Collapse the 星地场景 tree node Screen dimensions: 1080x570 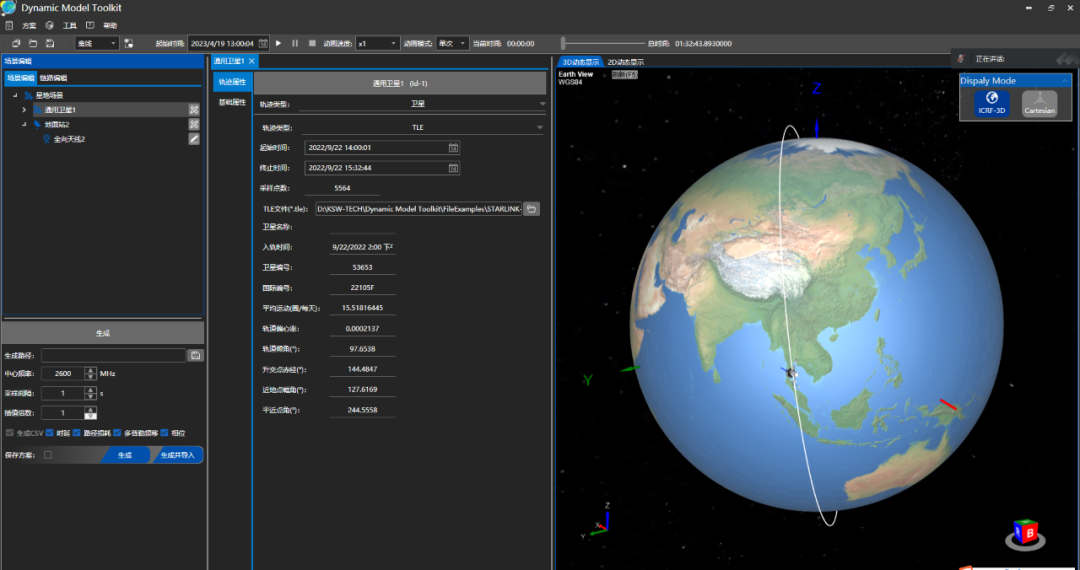[15, 96]
